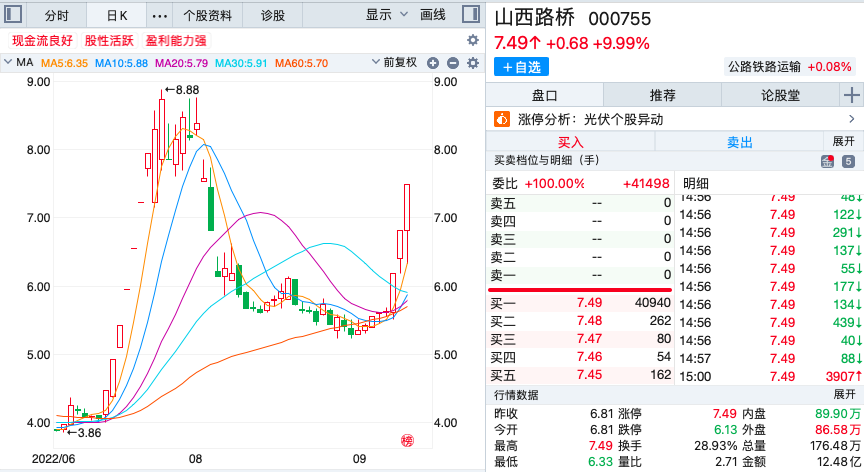Open MA indicator settings gear

tap(473, 63)
